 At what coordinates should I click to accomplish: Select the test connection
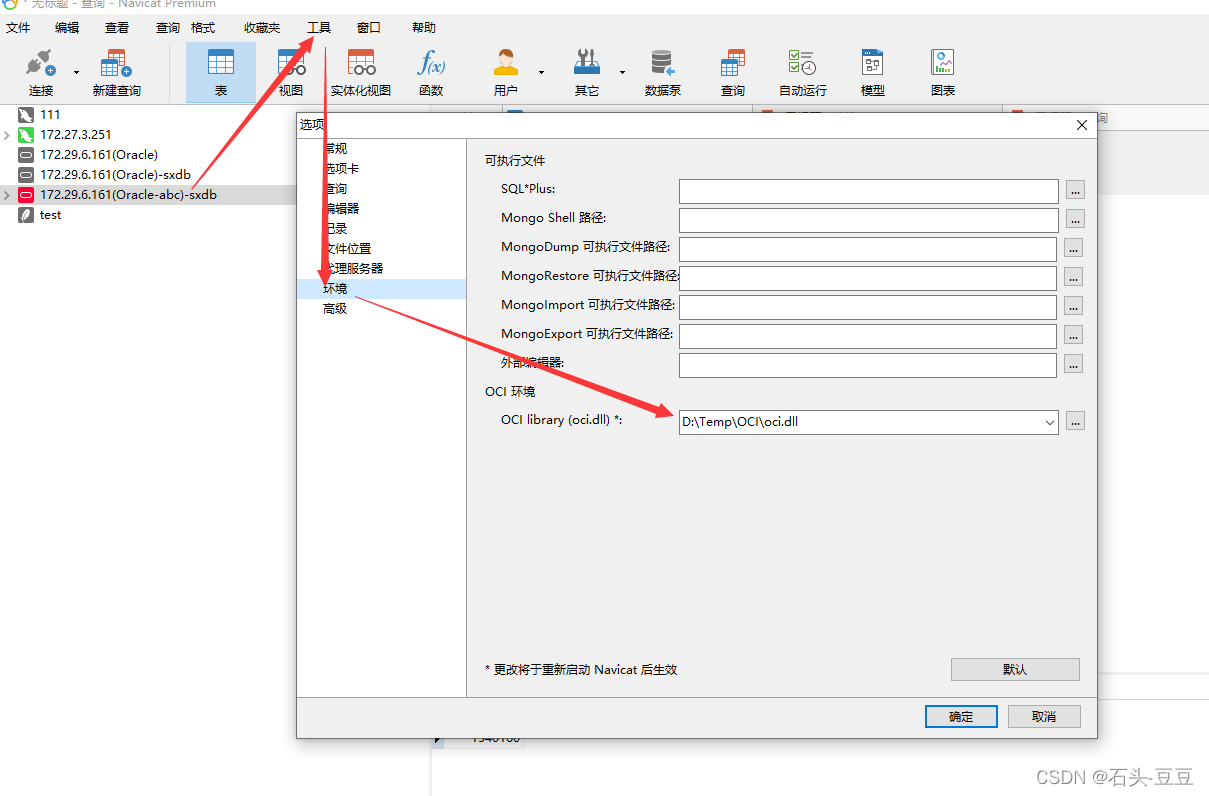point(50,215)
